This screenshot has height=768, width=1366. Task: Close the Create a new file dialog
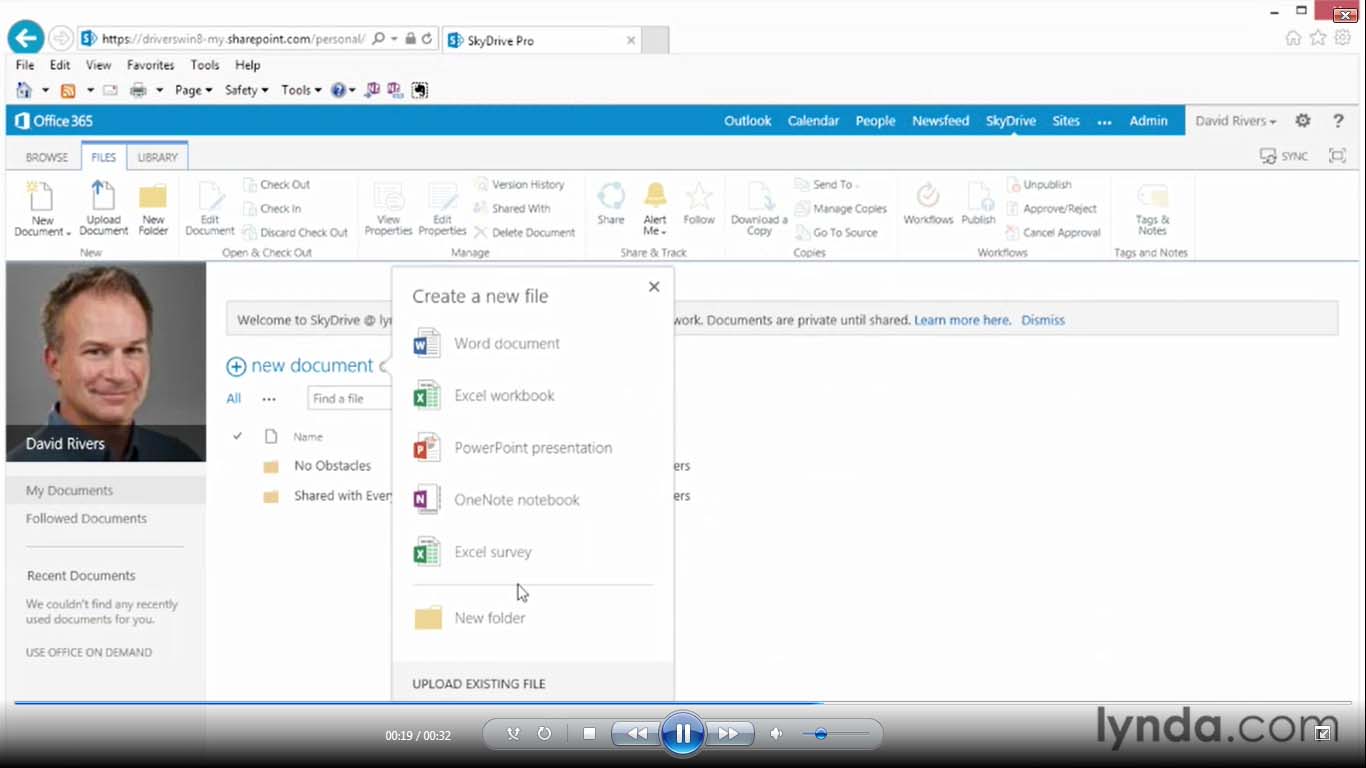(x=654, y=287)
